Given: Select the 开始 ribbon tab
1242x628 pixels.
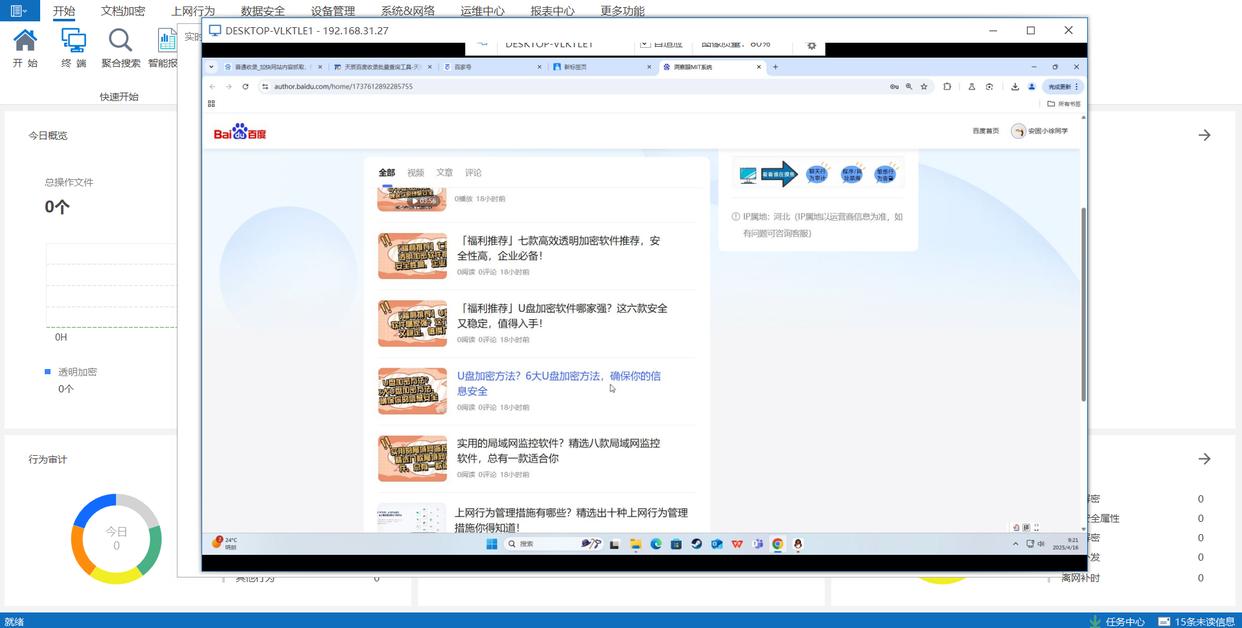Looking at the screenshot, I should point(64,11).
